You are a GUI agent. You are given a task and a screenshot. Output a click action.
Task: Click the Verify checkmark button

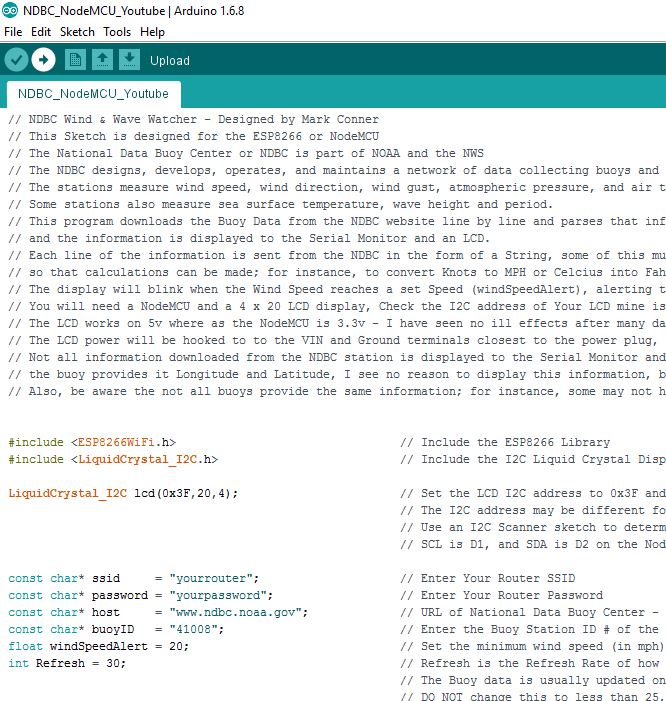[x=17, y=60]
